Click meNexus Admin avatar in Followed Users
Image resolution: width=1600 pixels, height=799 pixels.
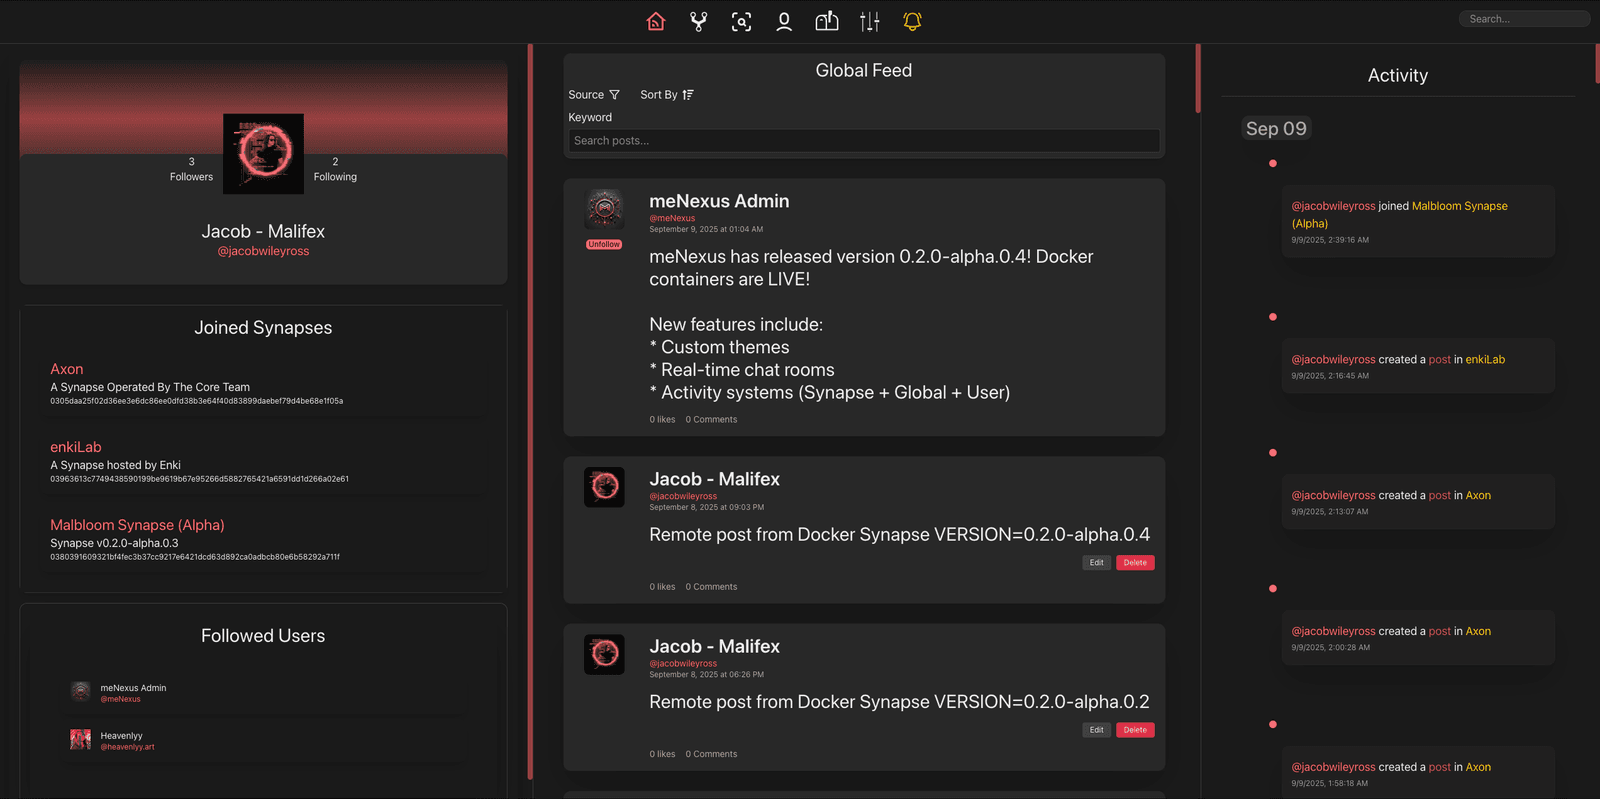point(81,691)
